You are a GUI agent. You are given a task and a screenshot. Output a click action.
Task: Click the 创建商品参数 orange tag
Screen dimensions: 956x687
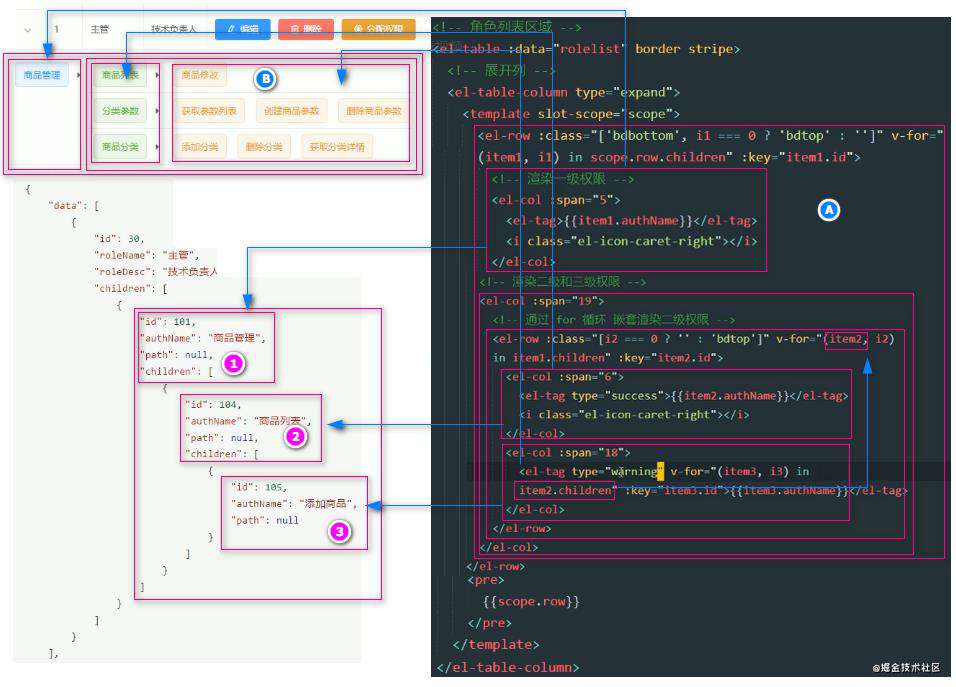291,111
